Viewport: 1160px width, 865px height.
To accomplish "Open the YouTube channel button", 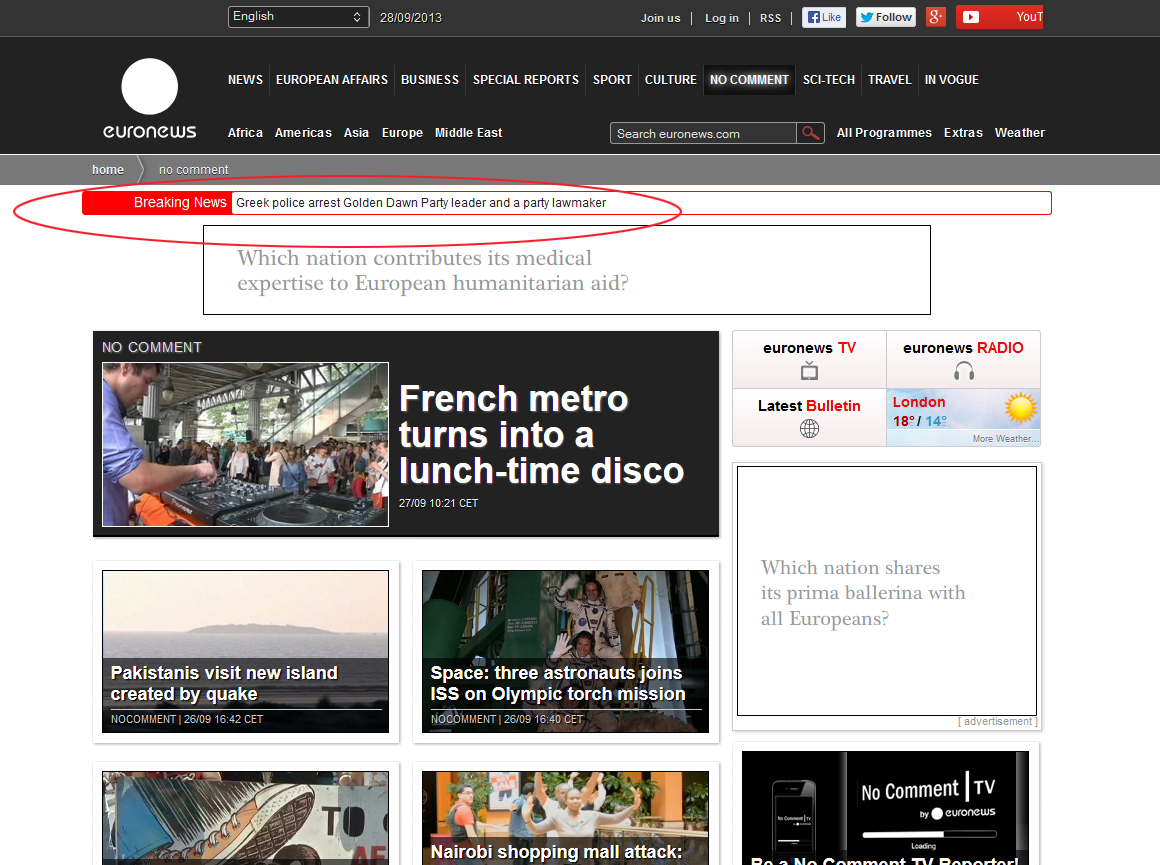I will (999, 17).
